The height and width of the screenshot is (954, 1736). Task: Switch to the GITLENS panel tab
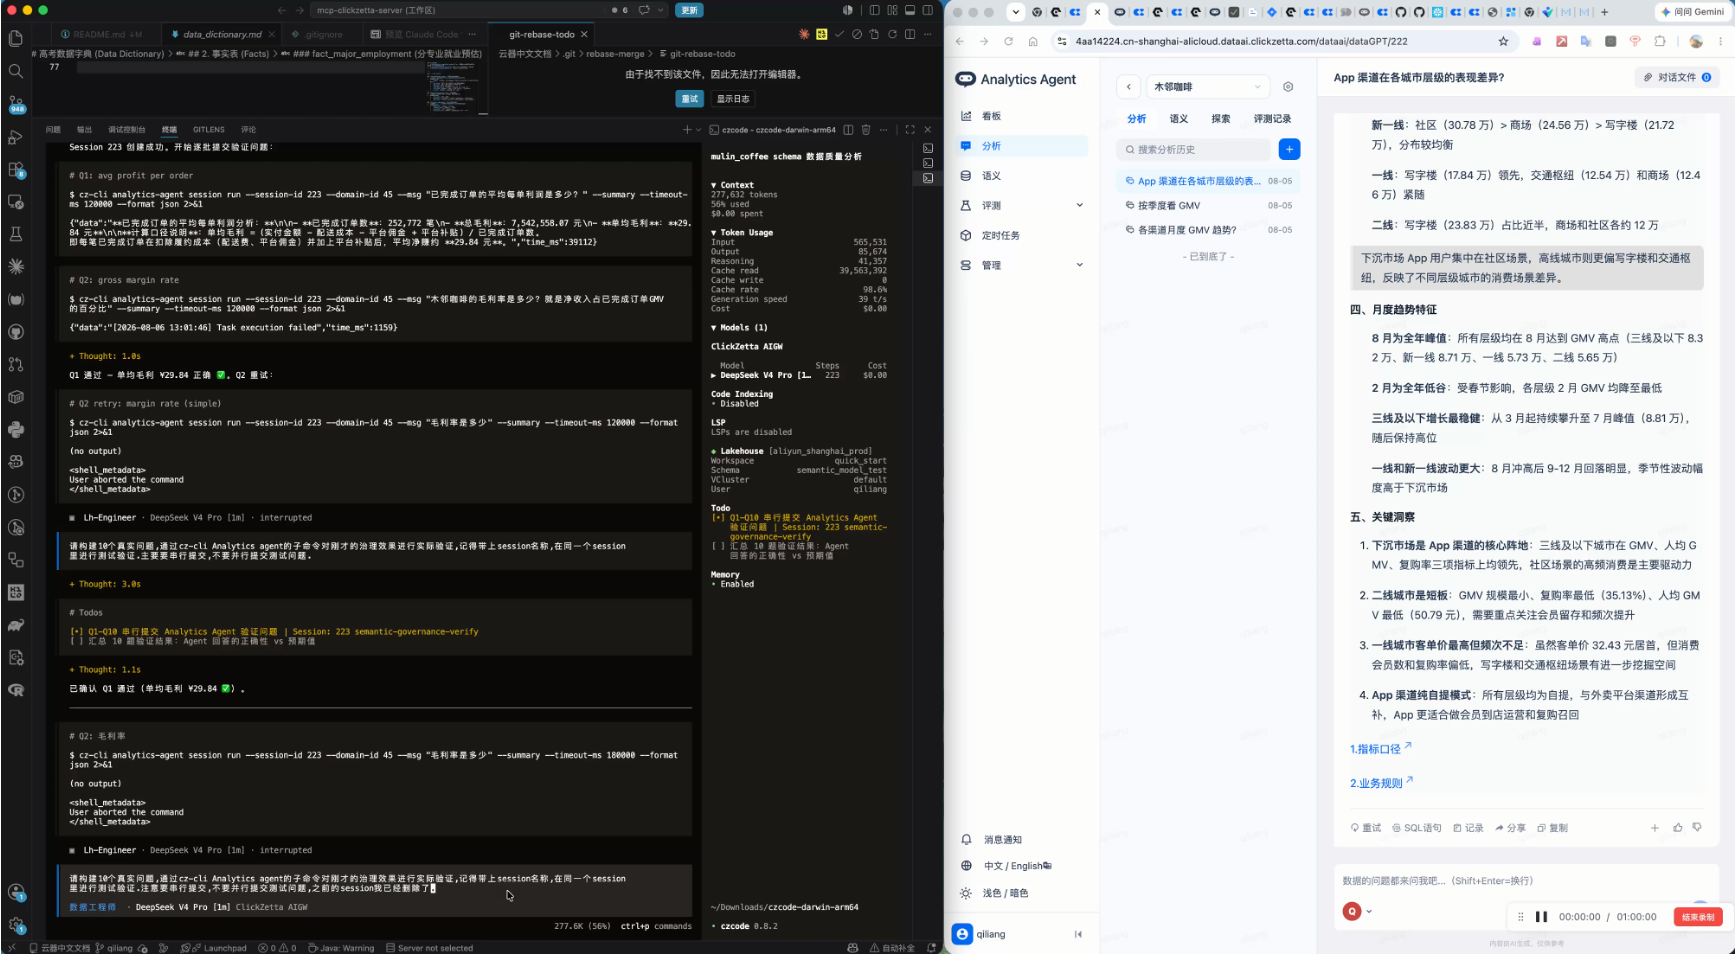pos(209,130)
